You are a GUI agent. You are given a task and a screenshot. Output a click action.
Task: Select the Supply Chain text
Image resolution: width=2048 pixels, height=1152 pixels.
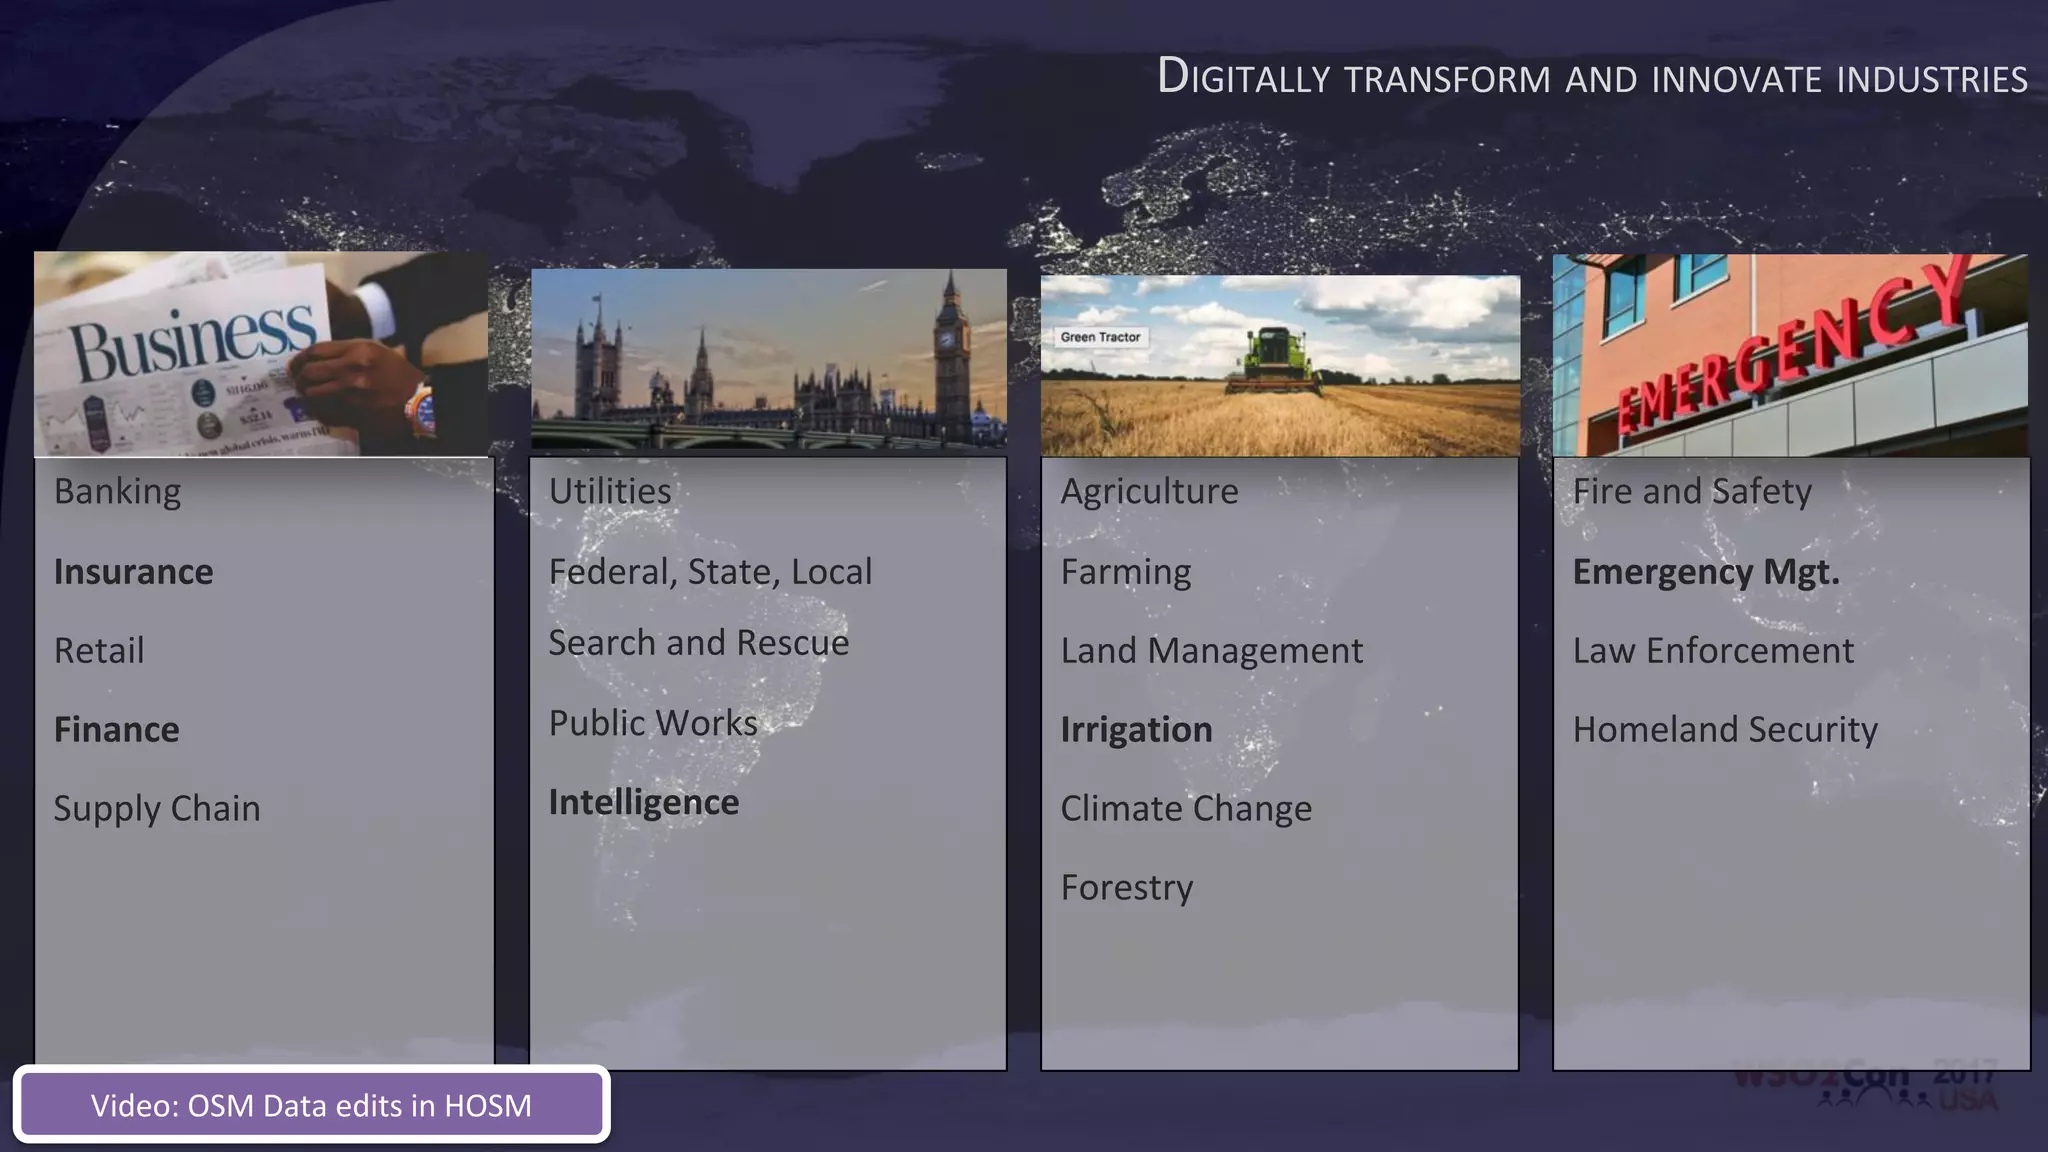click(x=157, y=809)
